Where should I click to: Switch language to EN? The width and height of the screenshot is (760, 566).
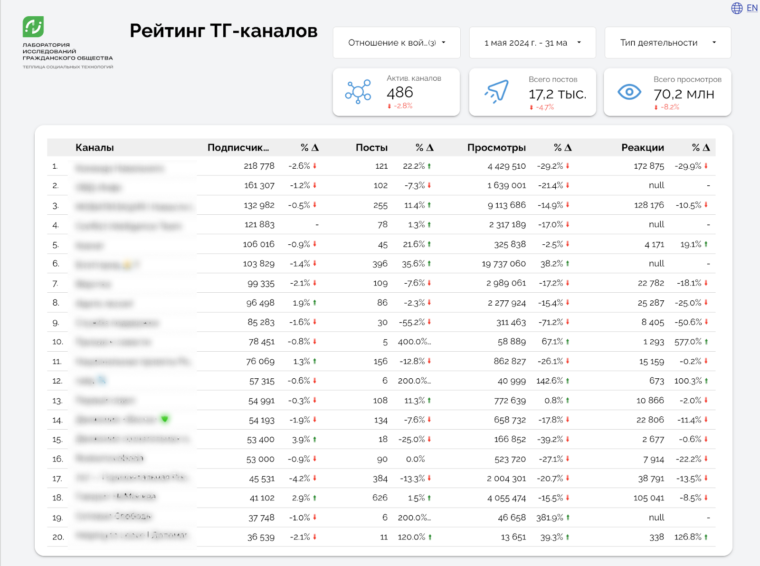[x=751, y=8]
